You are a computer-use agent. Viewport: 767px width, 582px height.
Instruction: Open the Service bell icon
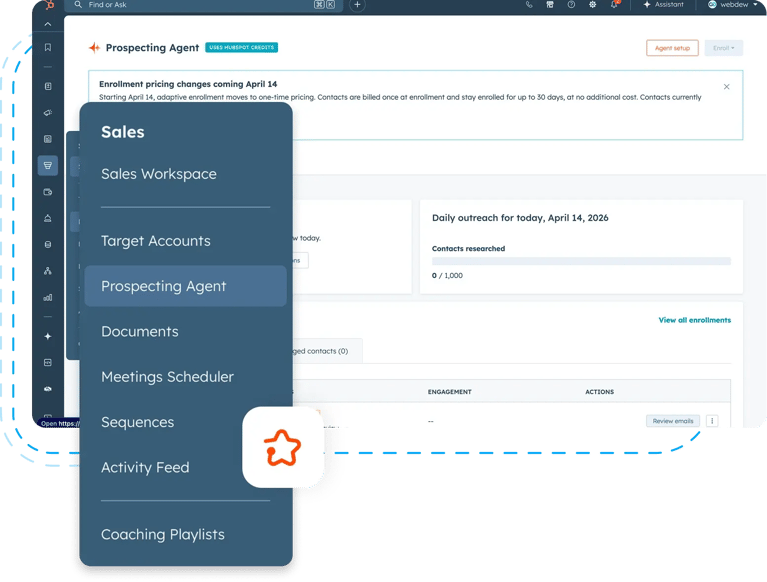point(48,218)
